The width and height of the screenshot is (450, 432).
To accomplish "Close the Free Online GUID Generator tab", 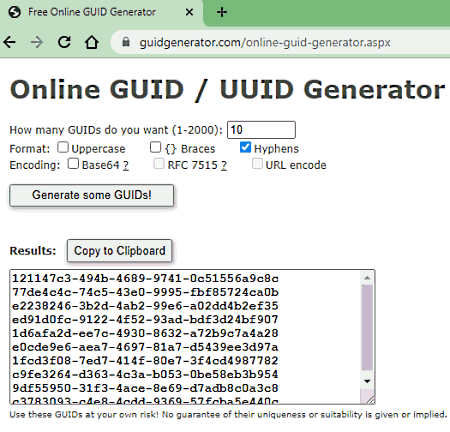I will (x=189, y=12).
